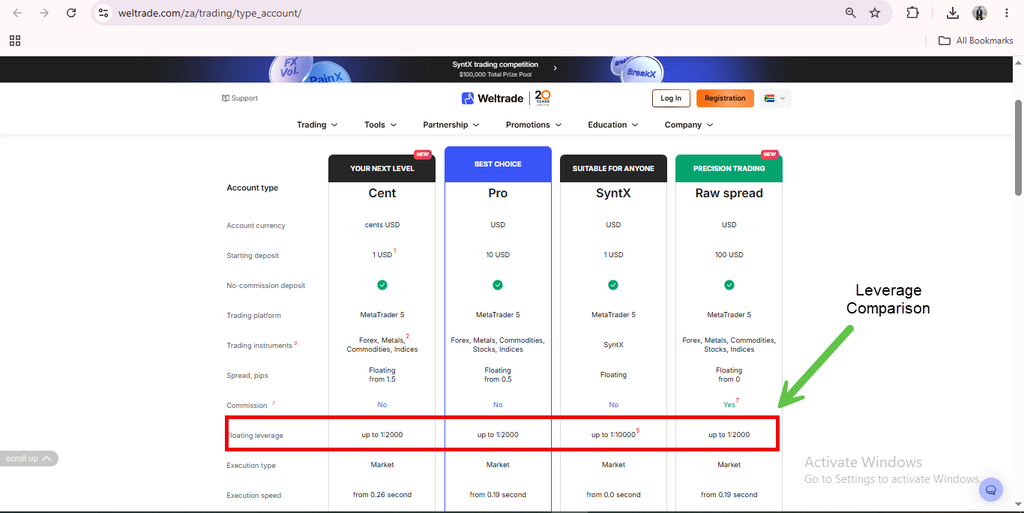Click the banner arrow next to SyntX competition
This screenshot has width=1024, height=513.
tap(555, 68)
